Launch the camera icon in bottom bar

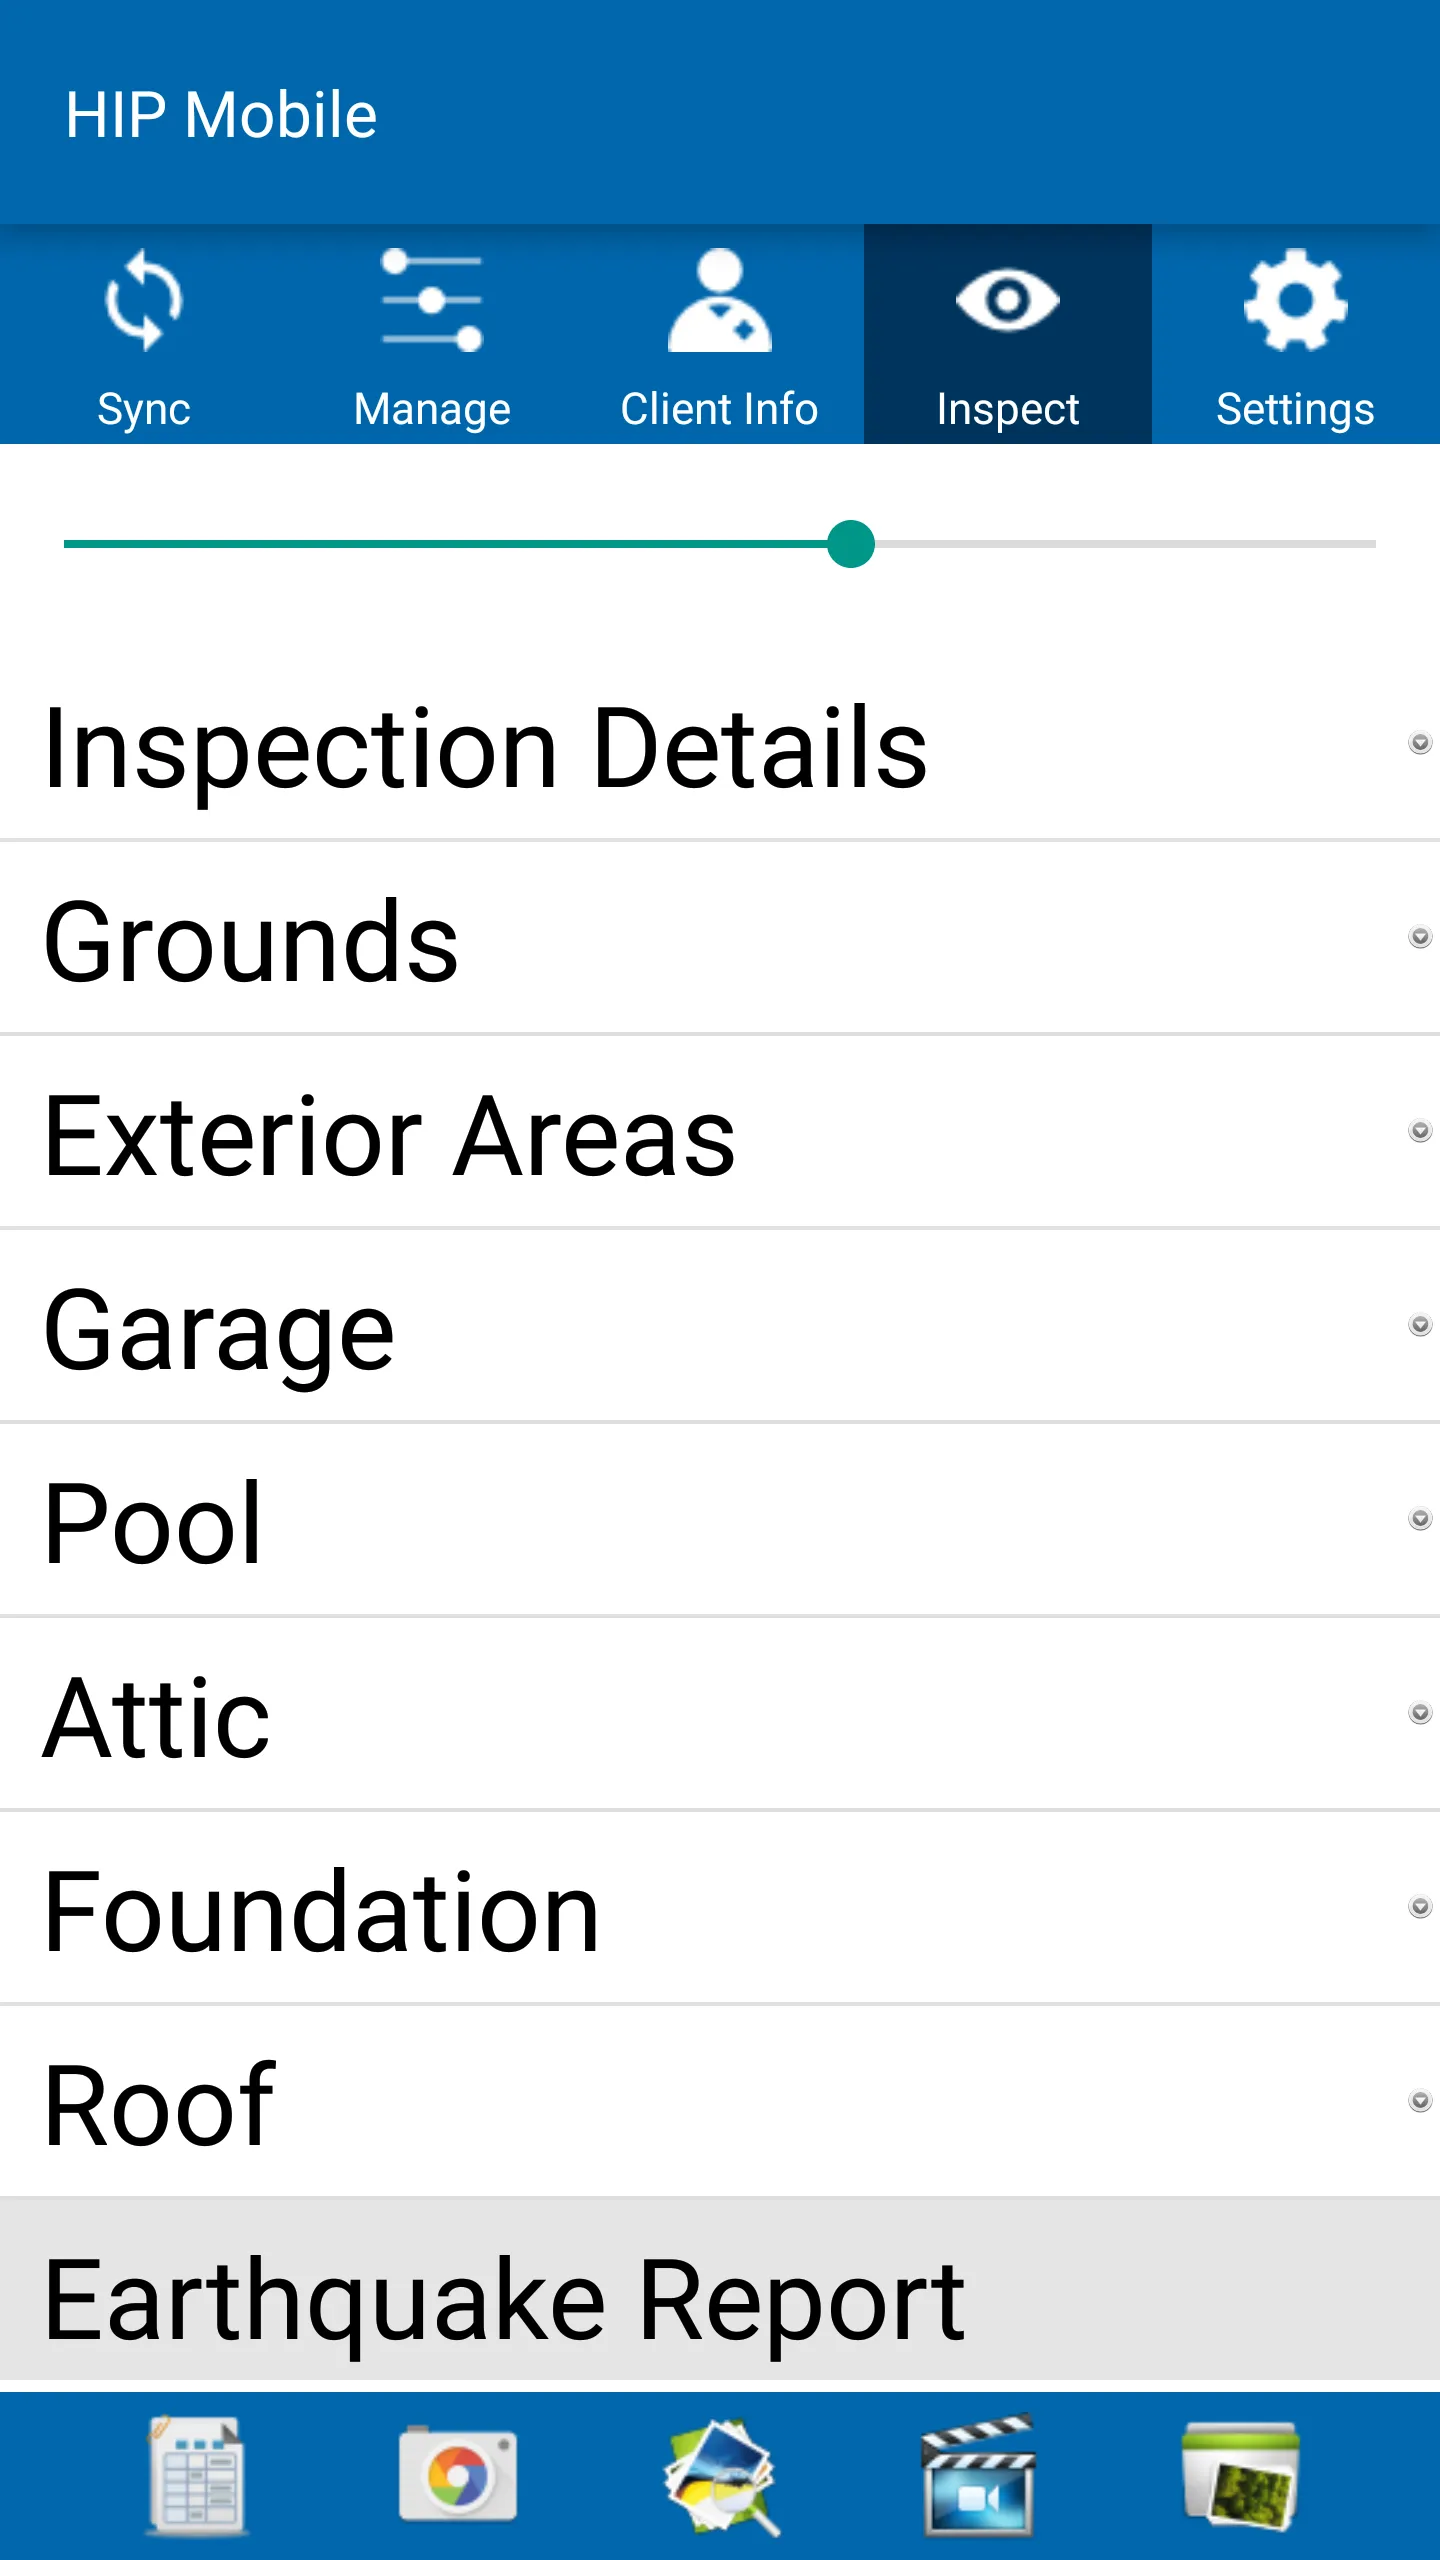pyautogui.click(x=458, y=2476)
